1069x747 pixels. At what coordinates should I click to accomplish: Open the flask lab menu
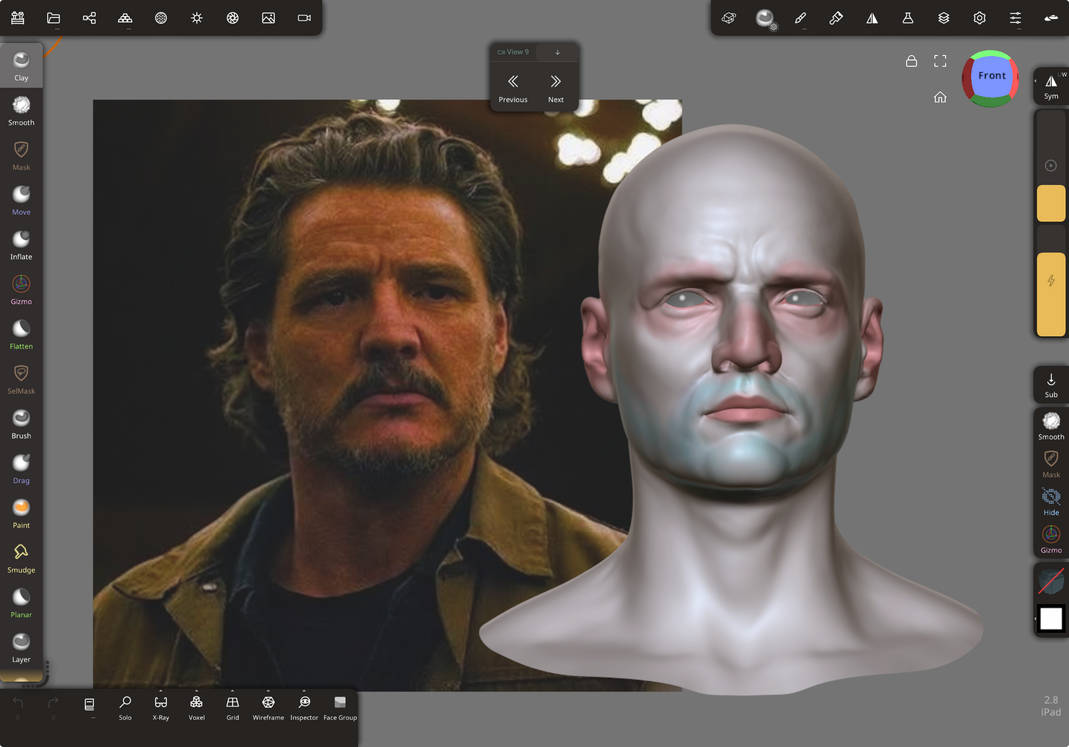[x=907, y=18]
